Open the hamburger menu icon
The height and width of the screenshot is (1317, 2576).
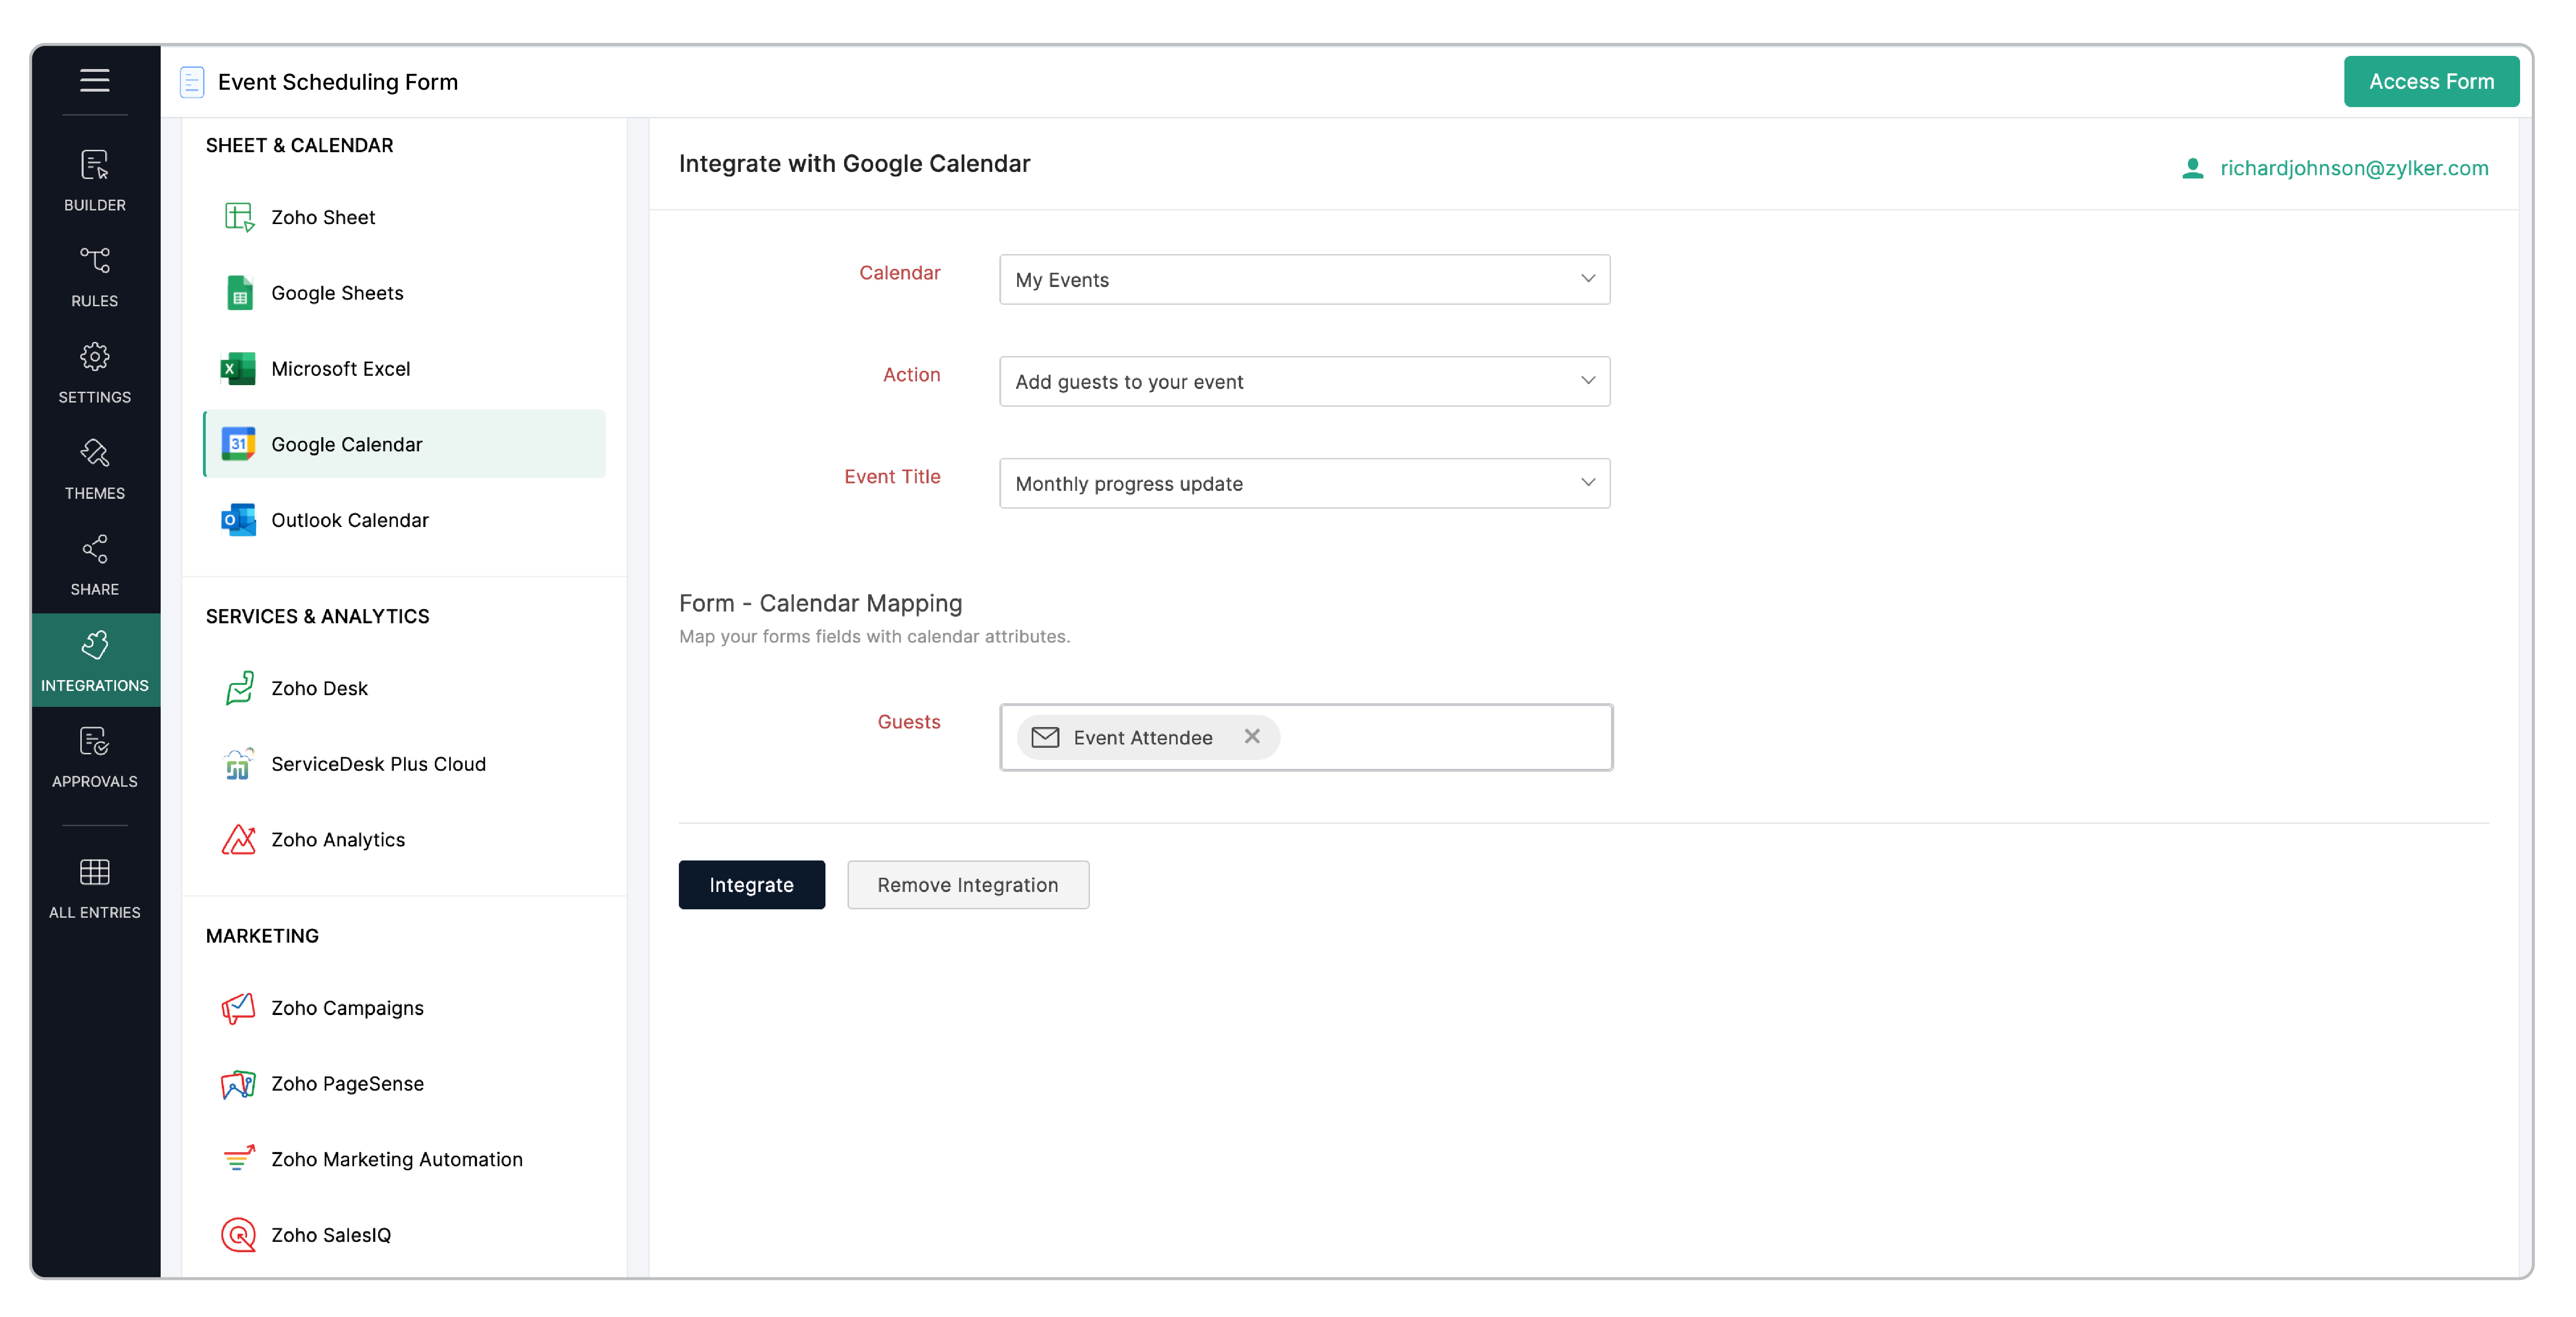coord(95,80)
